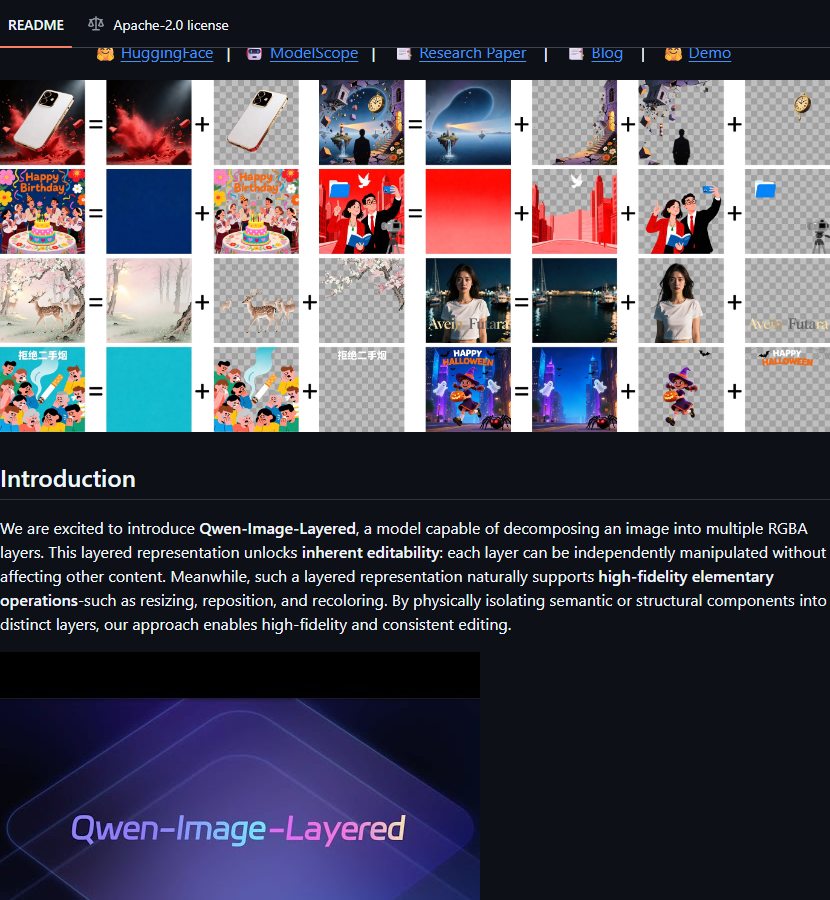The width and height of the screenshot is (830, 900).
Task: Click the ModelScope robot icon
Action: (254, 53)
